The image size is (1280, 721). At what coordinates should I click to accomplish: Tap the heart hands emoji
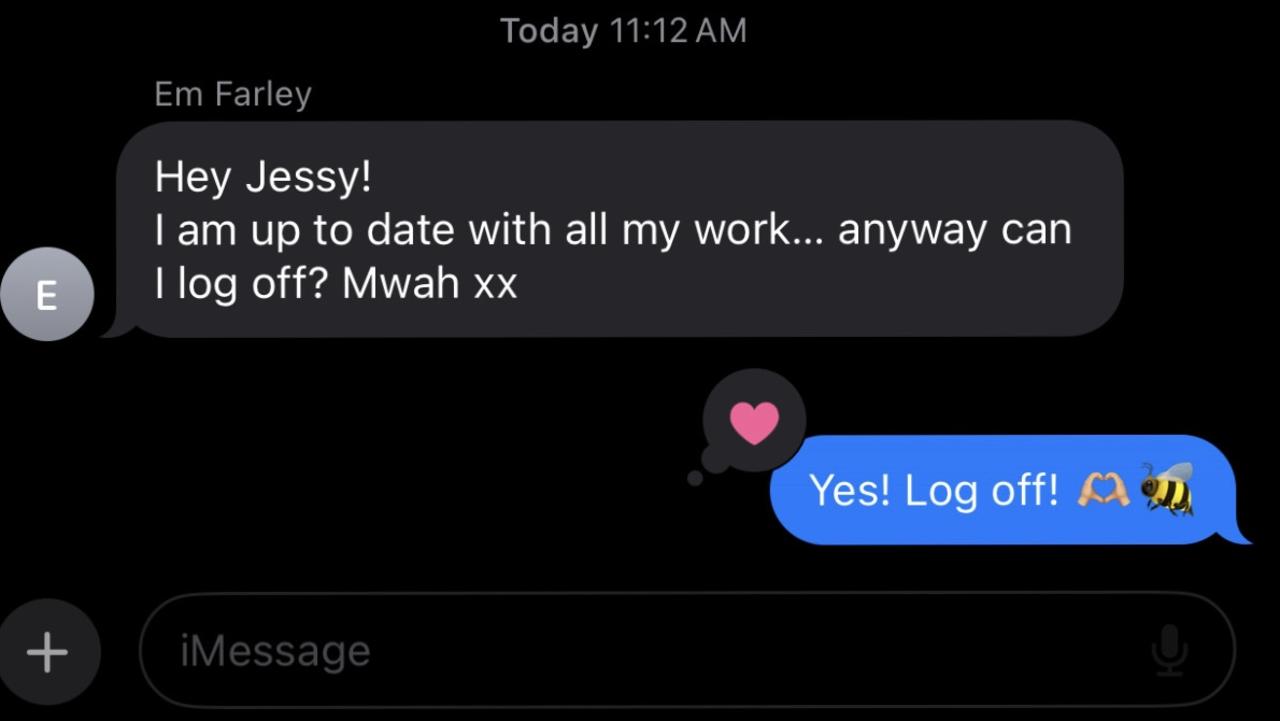[1103, 490]
